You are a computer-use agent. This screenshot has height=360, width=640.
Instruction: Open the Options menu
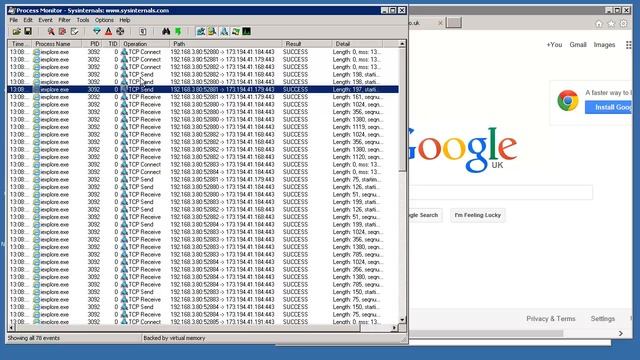(104, 20)
